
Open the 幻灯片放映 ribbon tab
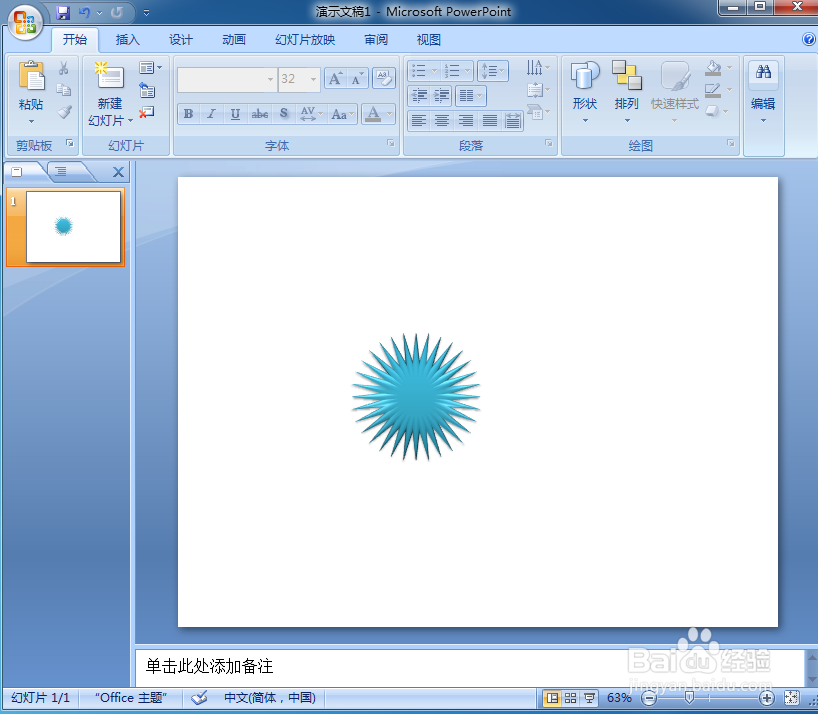[x=305, y=40]
